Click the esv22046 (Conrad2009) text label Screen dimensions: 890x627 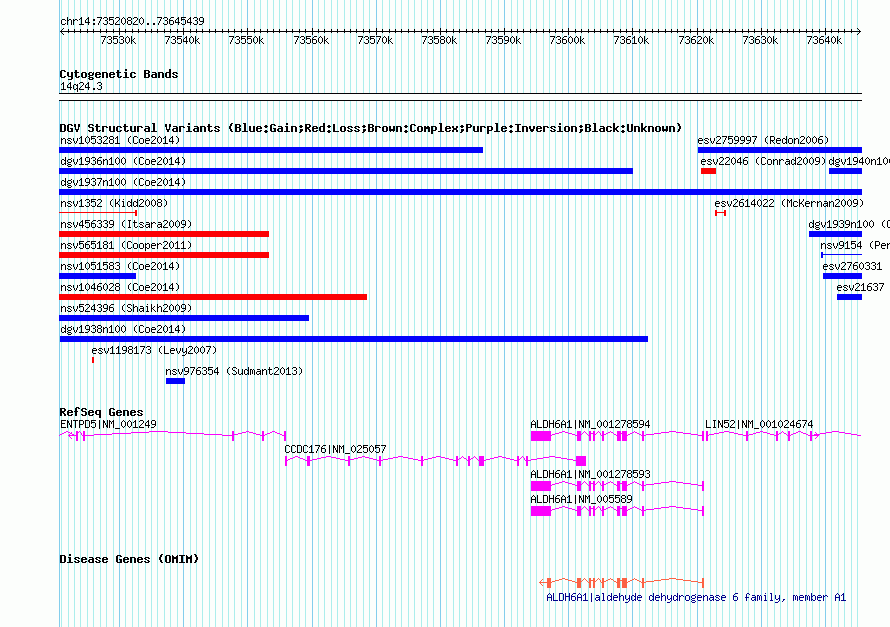[x=763, y=162]
